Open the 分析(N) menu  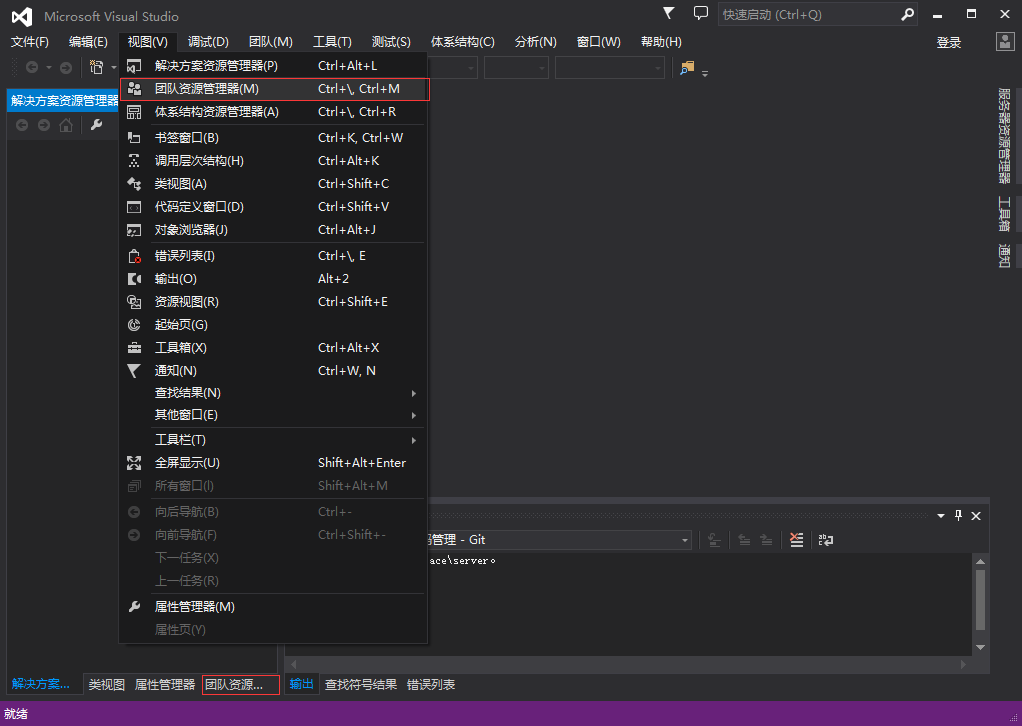(x=536, y=42)
